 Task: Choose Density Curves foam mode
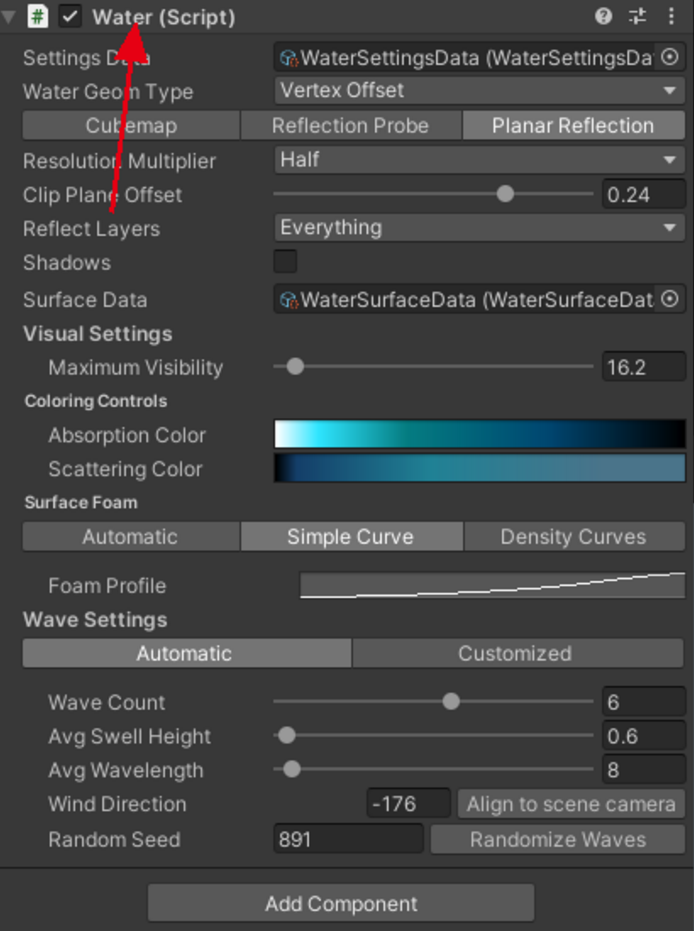pyautogui.click(x=573, y=537)
